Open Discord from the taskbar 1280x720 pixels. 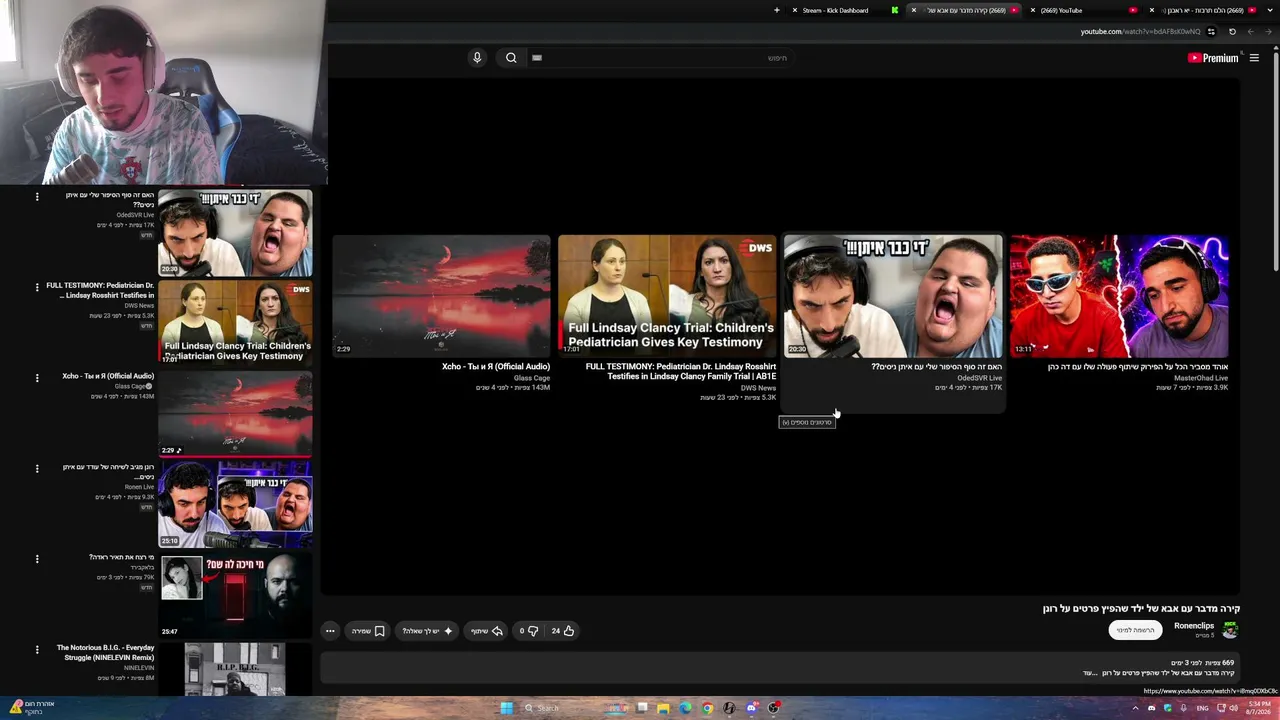click(751, 708)
